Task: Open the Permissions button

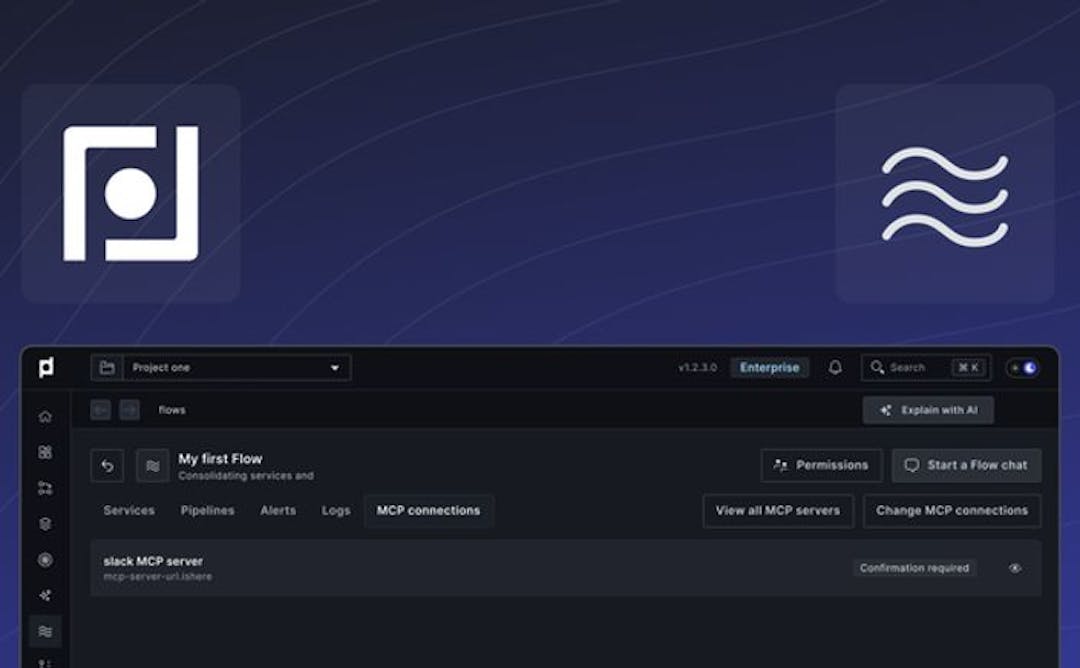Action: tap(821, 466)
